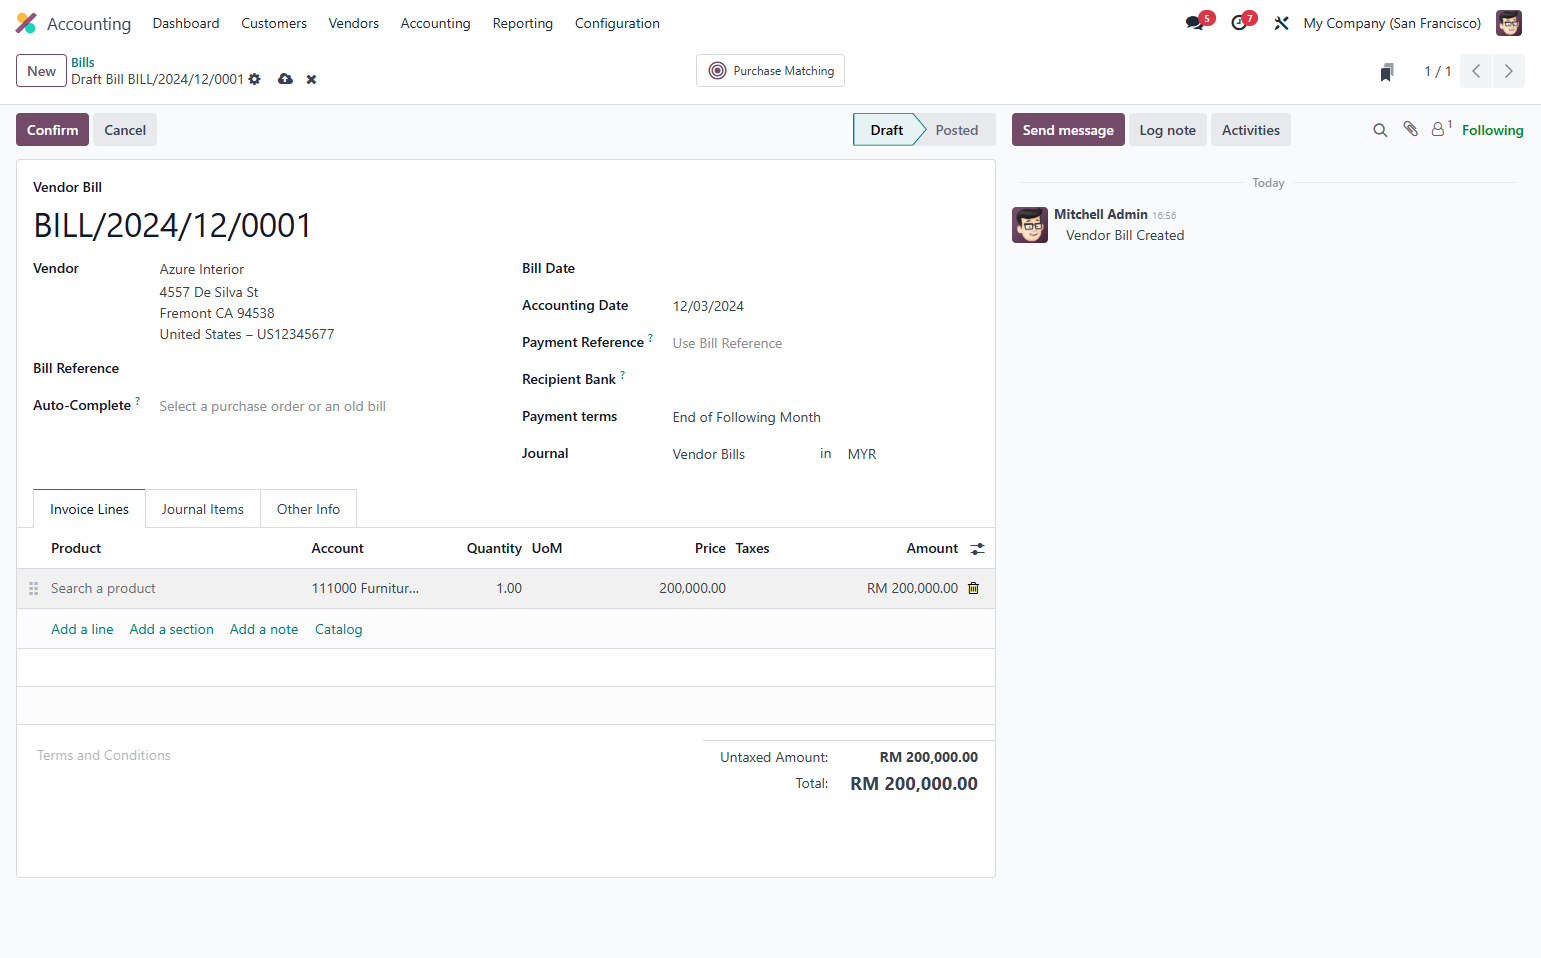
Task: Open the Activities button in chatter
Action: (x=1250, y=130)
